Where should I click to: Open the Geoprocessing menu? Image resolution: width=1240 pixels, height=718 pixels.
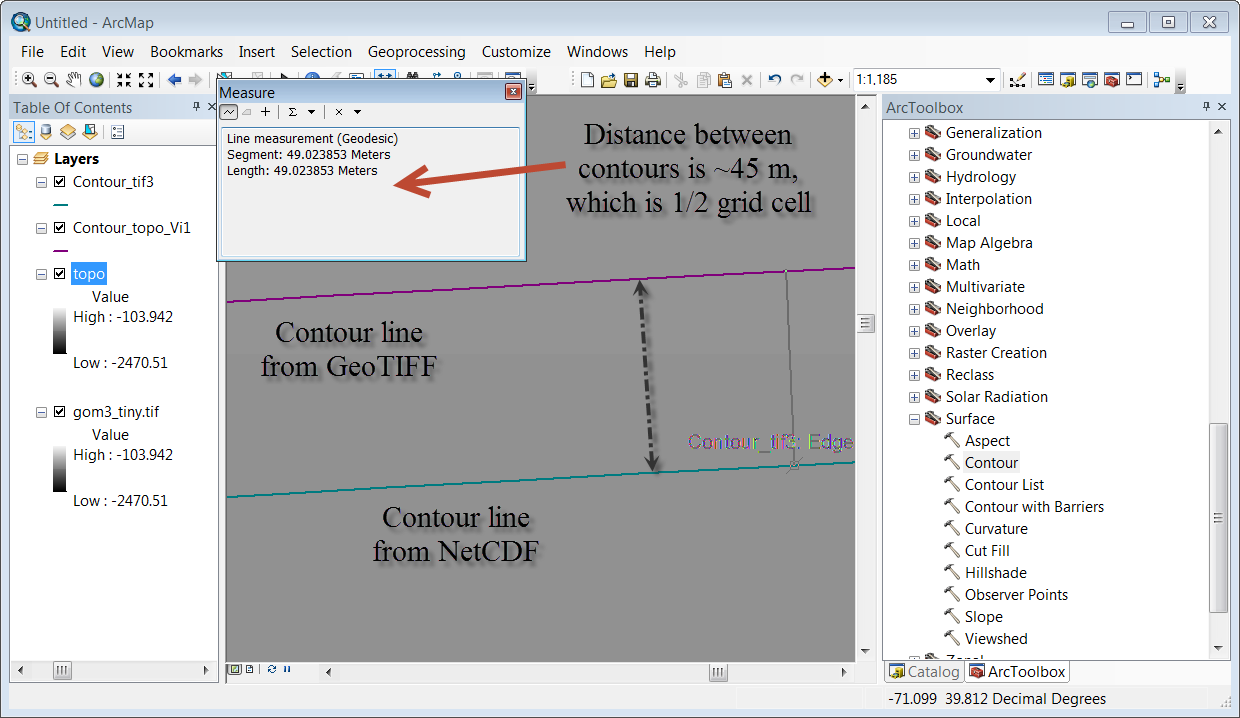click(x=416, y=52)
